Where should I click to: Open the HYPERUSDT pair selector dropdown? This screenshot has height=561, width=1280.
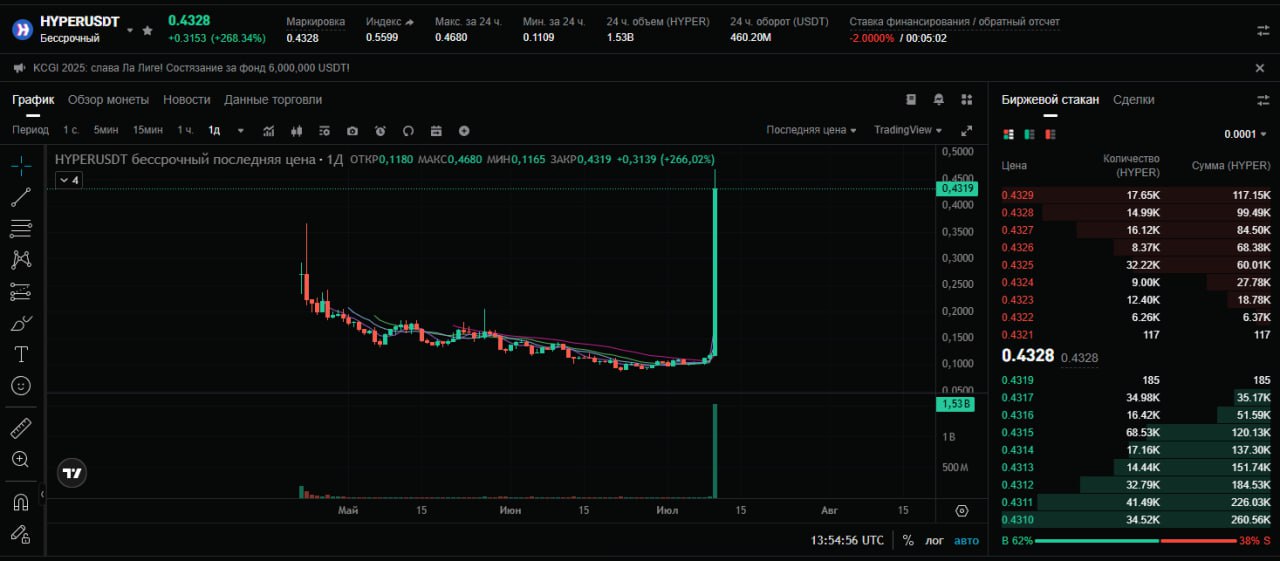130,31
